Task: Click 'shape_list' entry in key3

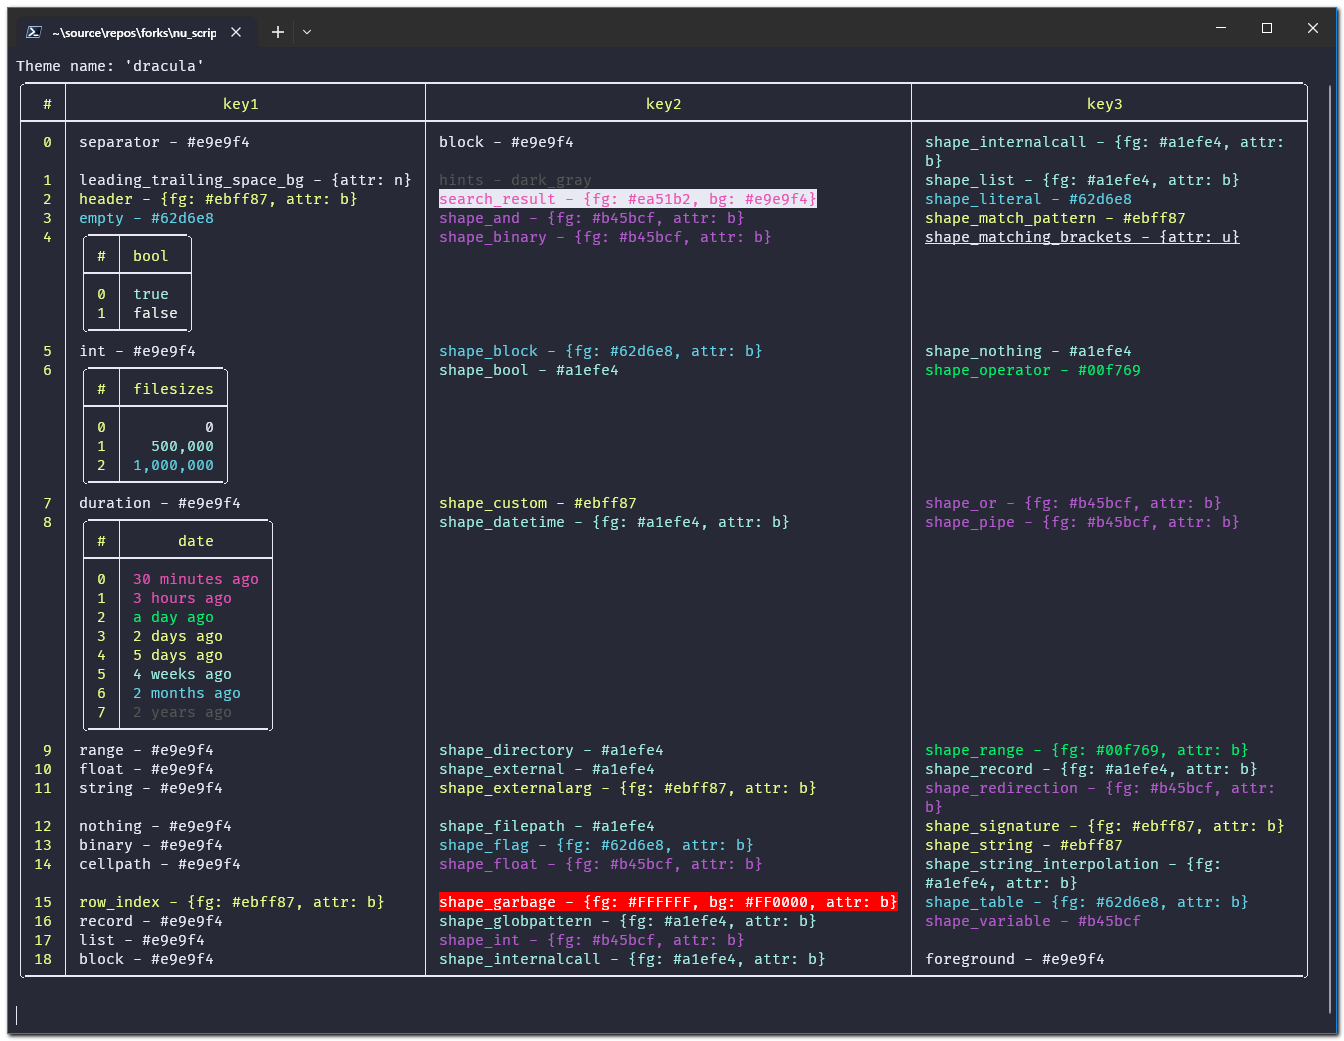Action: click(x=1083, y=180)
